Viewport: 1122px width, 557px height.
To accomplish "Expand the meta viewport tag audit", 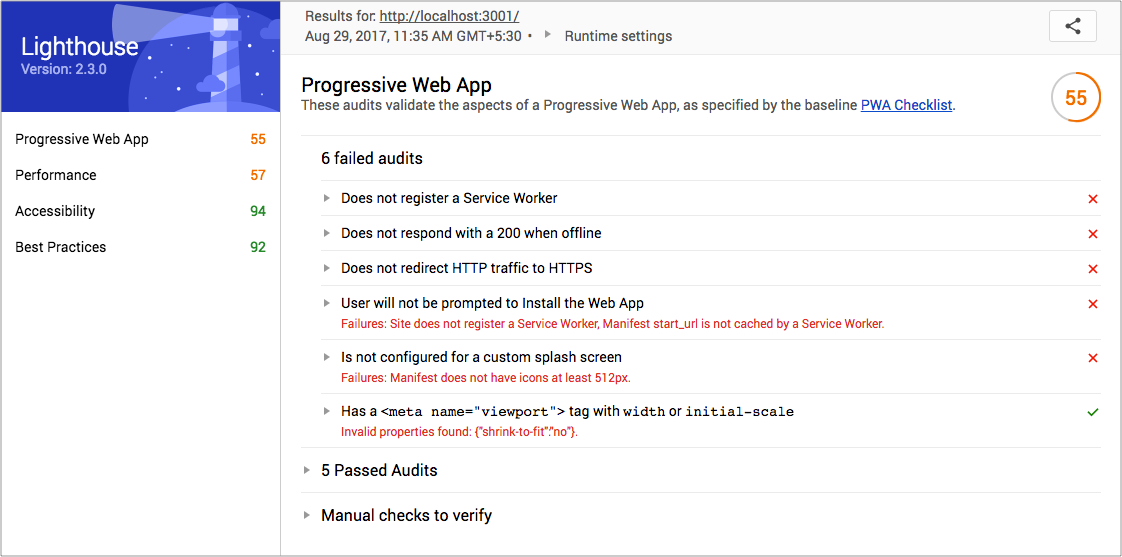I will [x=326, y=411].
